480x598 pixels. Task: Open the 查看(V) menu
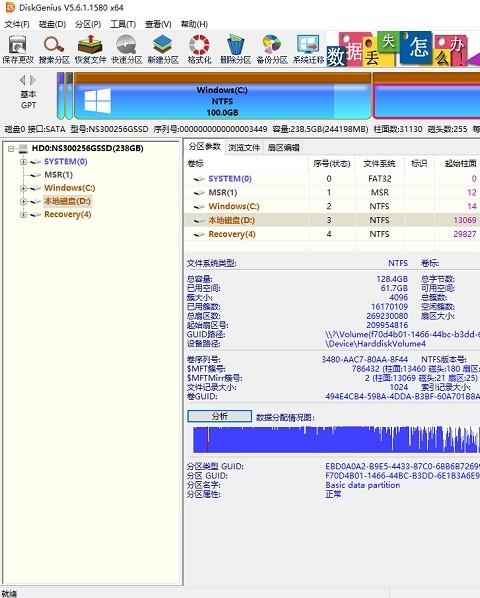(x=158, y=24)
